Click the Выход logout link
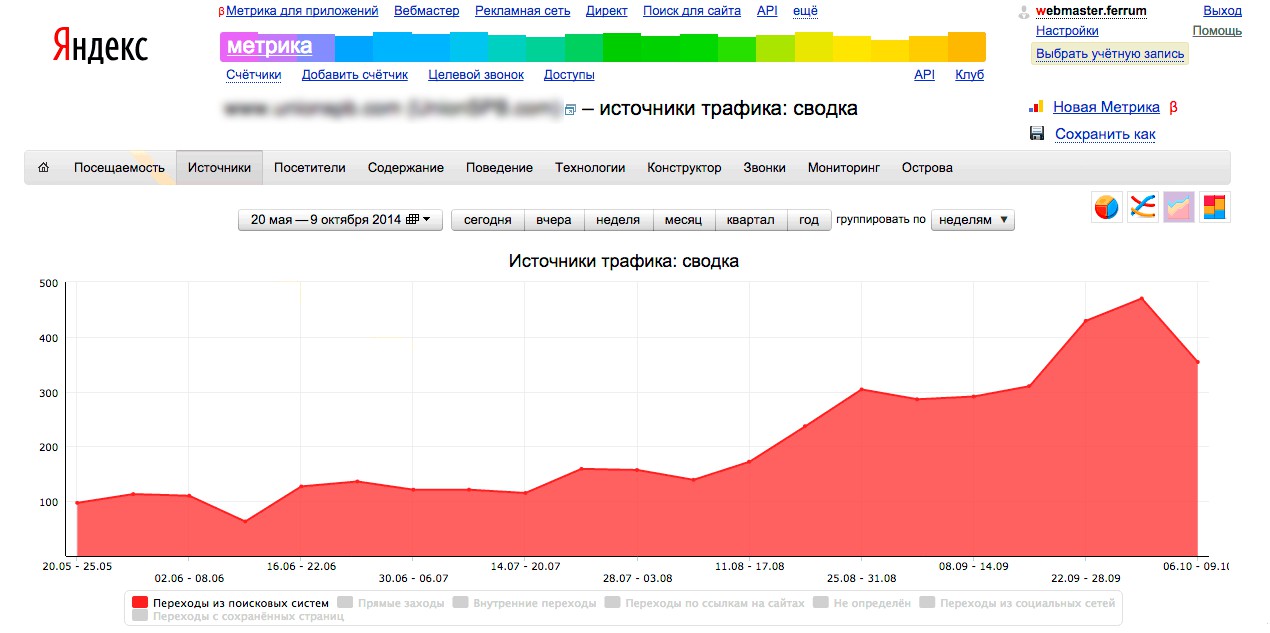Screen dimensions: 1270x633 pyautogui.click(x=1223, y=11)
